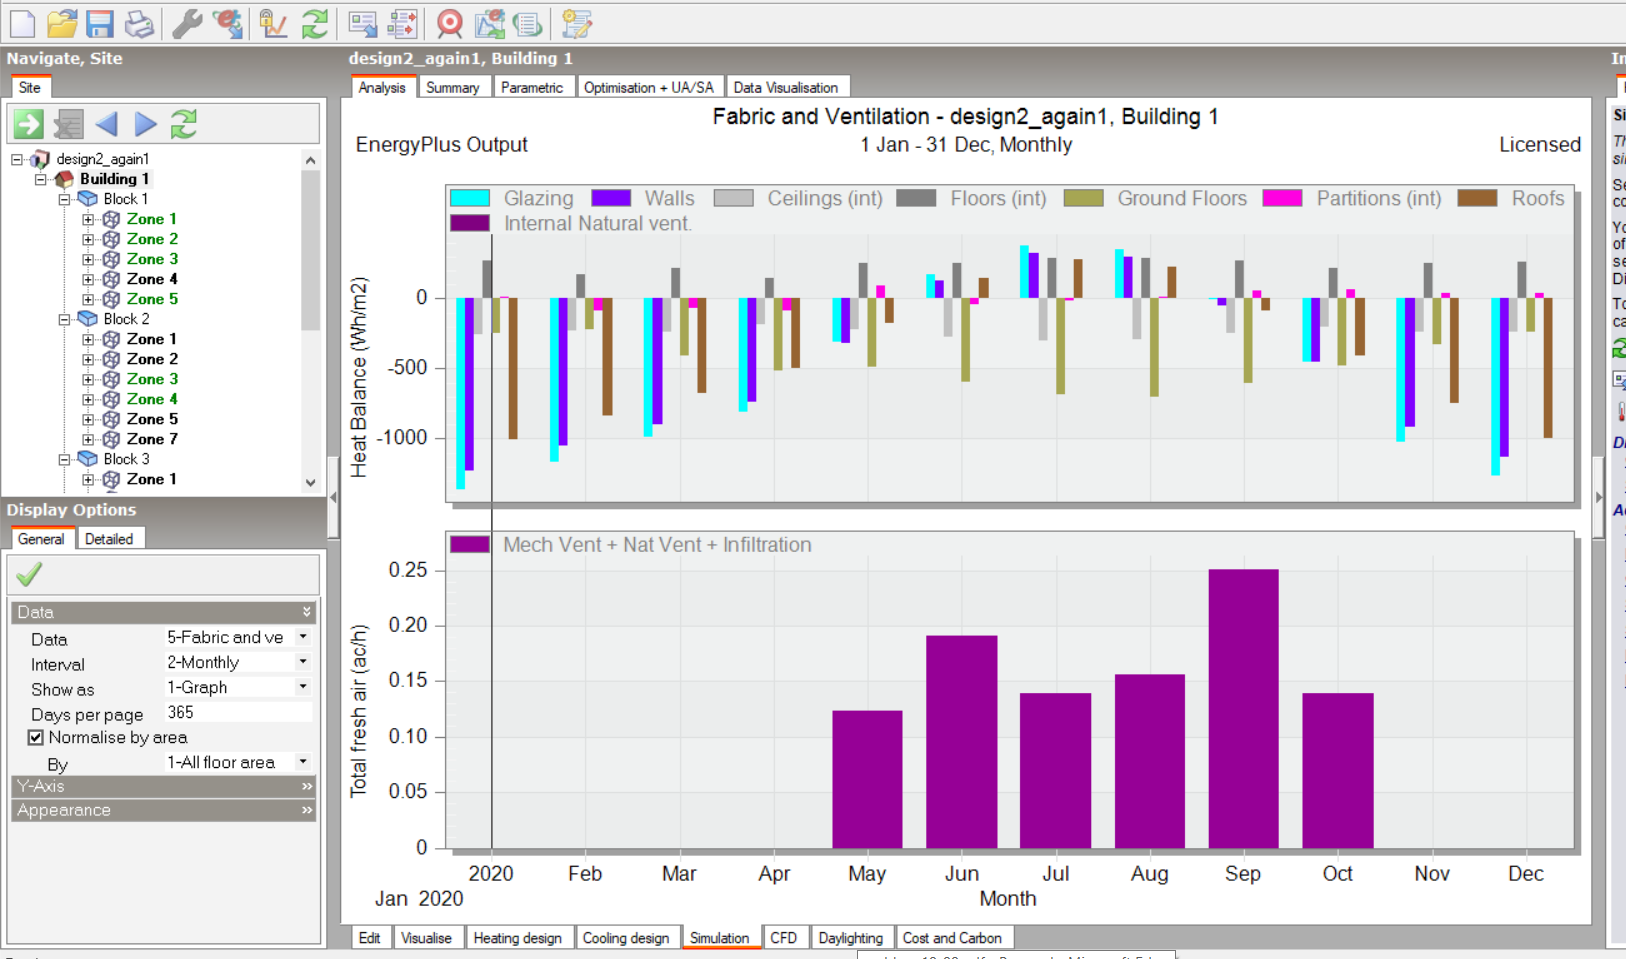Save the model with the floppy disk icon

click(x=100, y=23)
